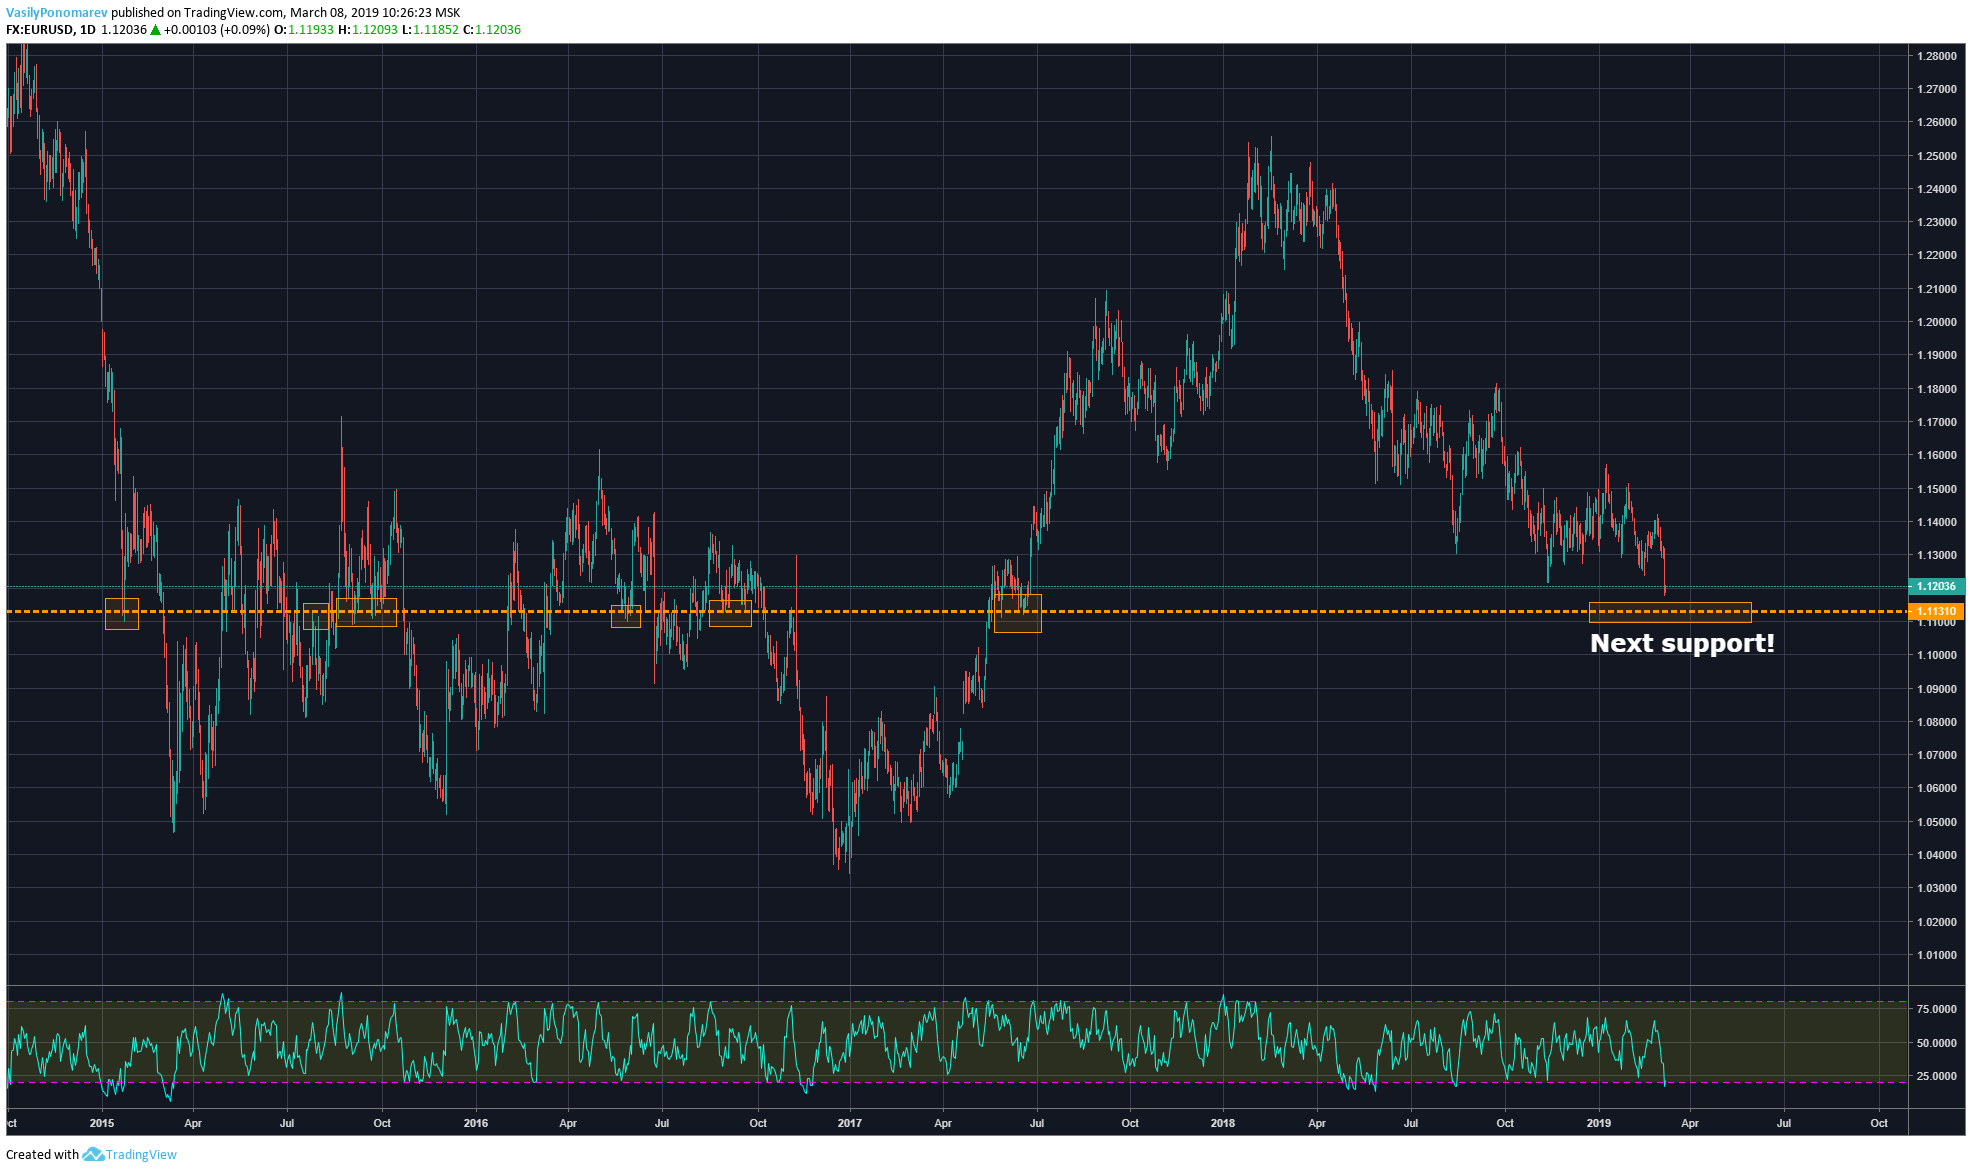This screenshot has width=1972, height=1172.
Task: Click the open value 1.11933
Action: tap(311, 30)
